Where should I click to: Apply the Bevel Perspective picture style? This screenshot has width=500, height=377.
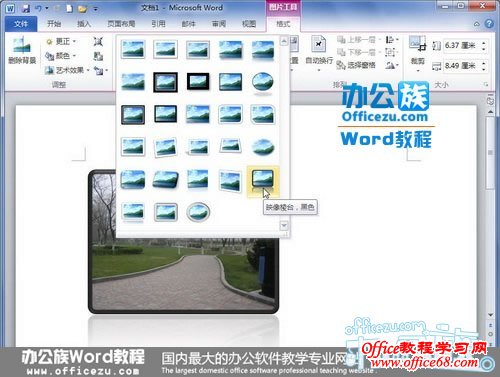click(165, 180)
